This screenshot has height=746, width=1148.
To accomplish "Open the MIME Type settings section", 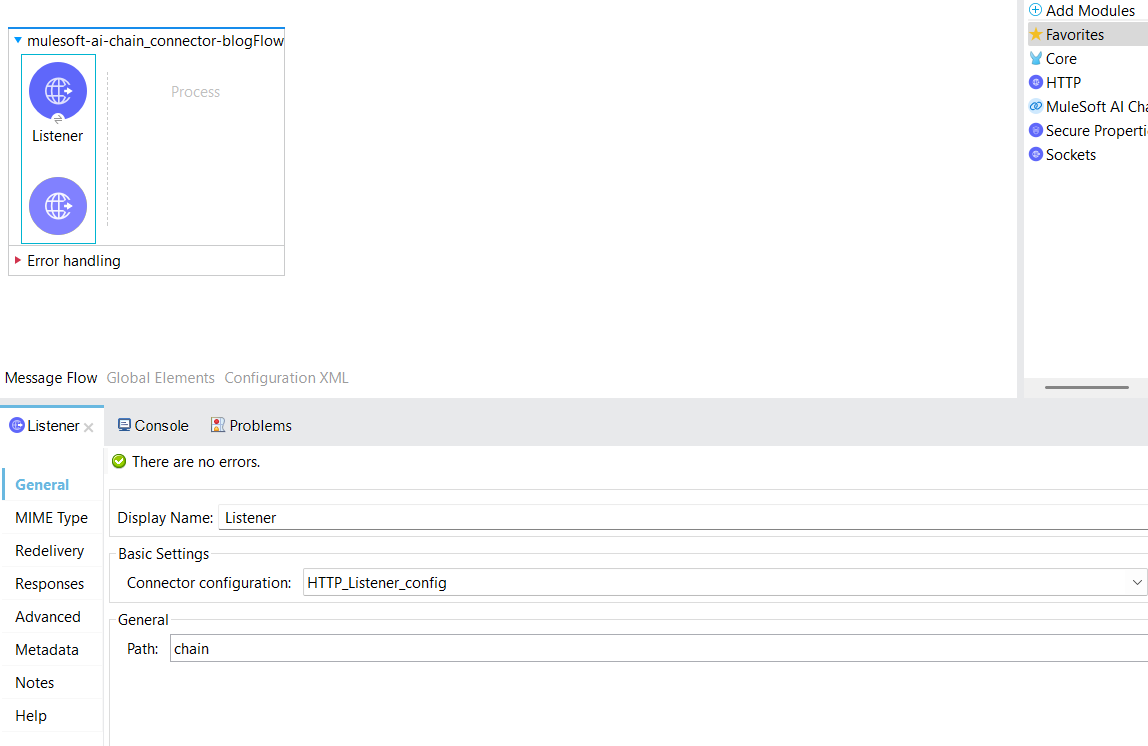I will tap(51, 518).
